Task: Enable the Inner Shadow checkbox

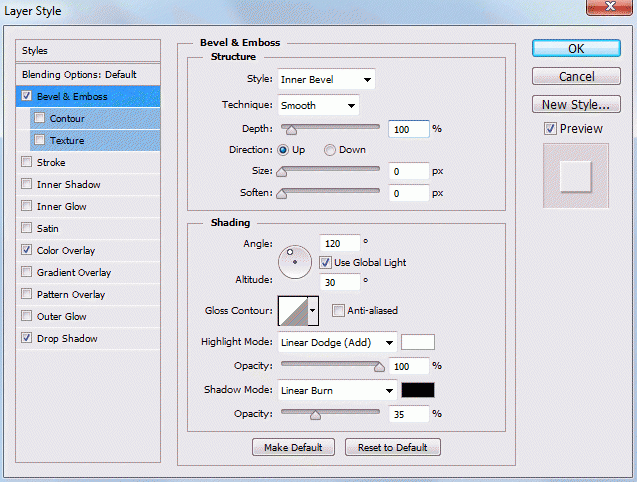Action: point(26,184)
